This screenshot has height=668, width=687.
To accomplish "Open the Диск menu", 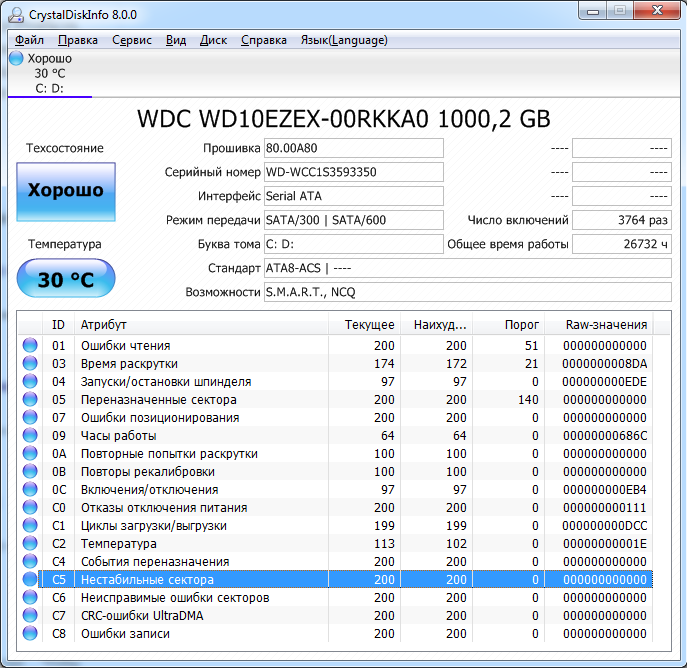I will point(213,40).
